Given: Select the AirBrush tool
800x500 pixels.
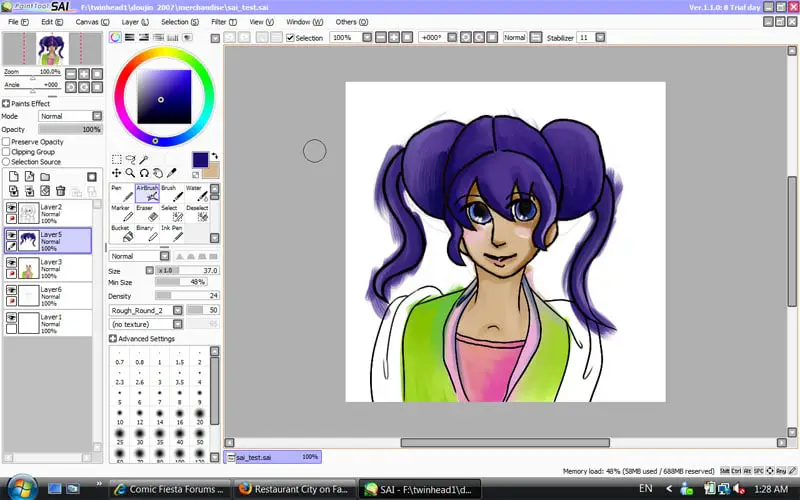Looking at the screenshot, I should [147, 193].
